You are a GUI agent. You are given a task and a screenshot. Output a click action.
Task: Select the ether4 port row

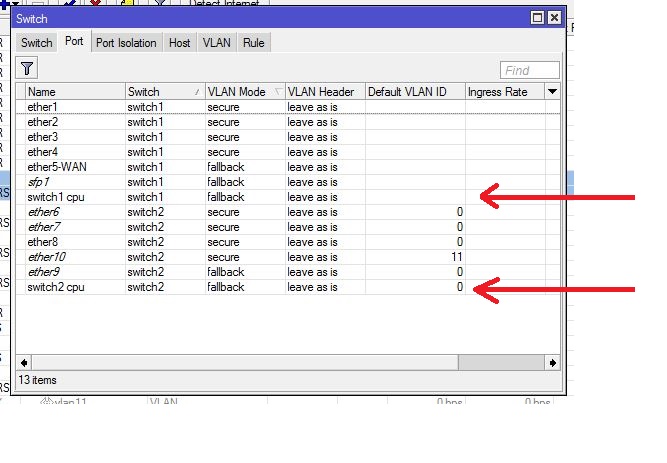[288, 152]
